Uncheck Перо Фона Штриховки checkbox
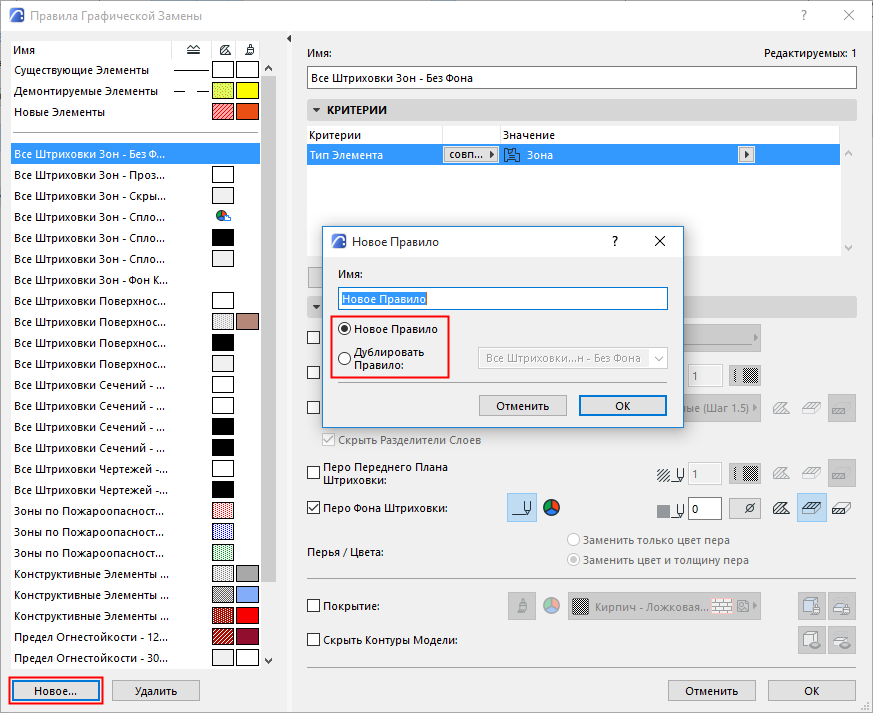 [x=313, y=508]
